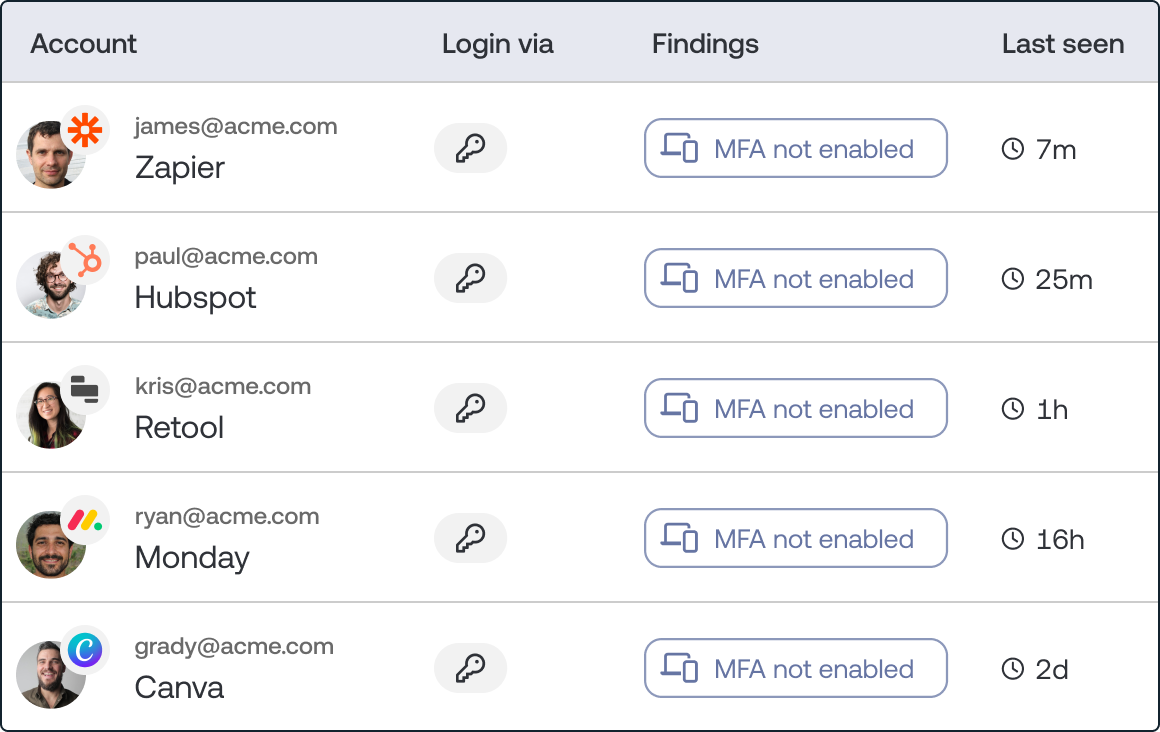This screenshot has width=1160, height=732.
Task: Click the Monday app logo icon
Action: pyautogui.click(x=86, y=521)
